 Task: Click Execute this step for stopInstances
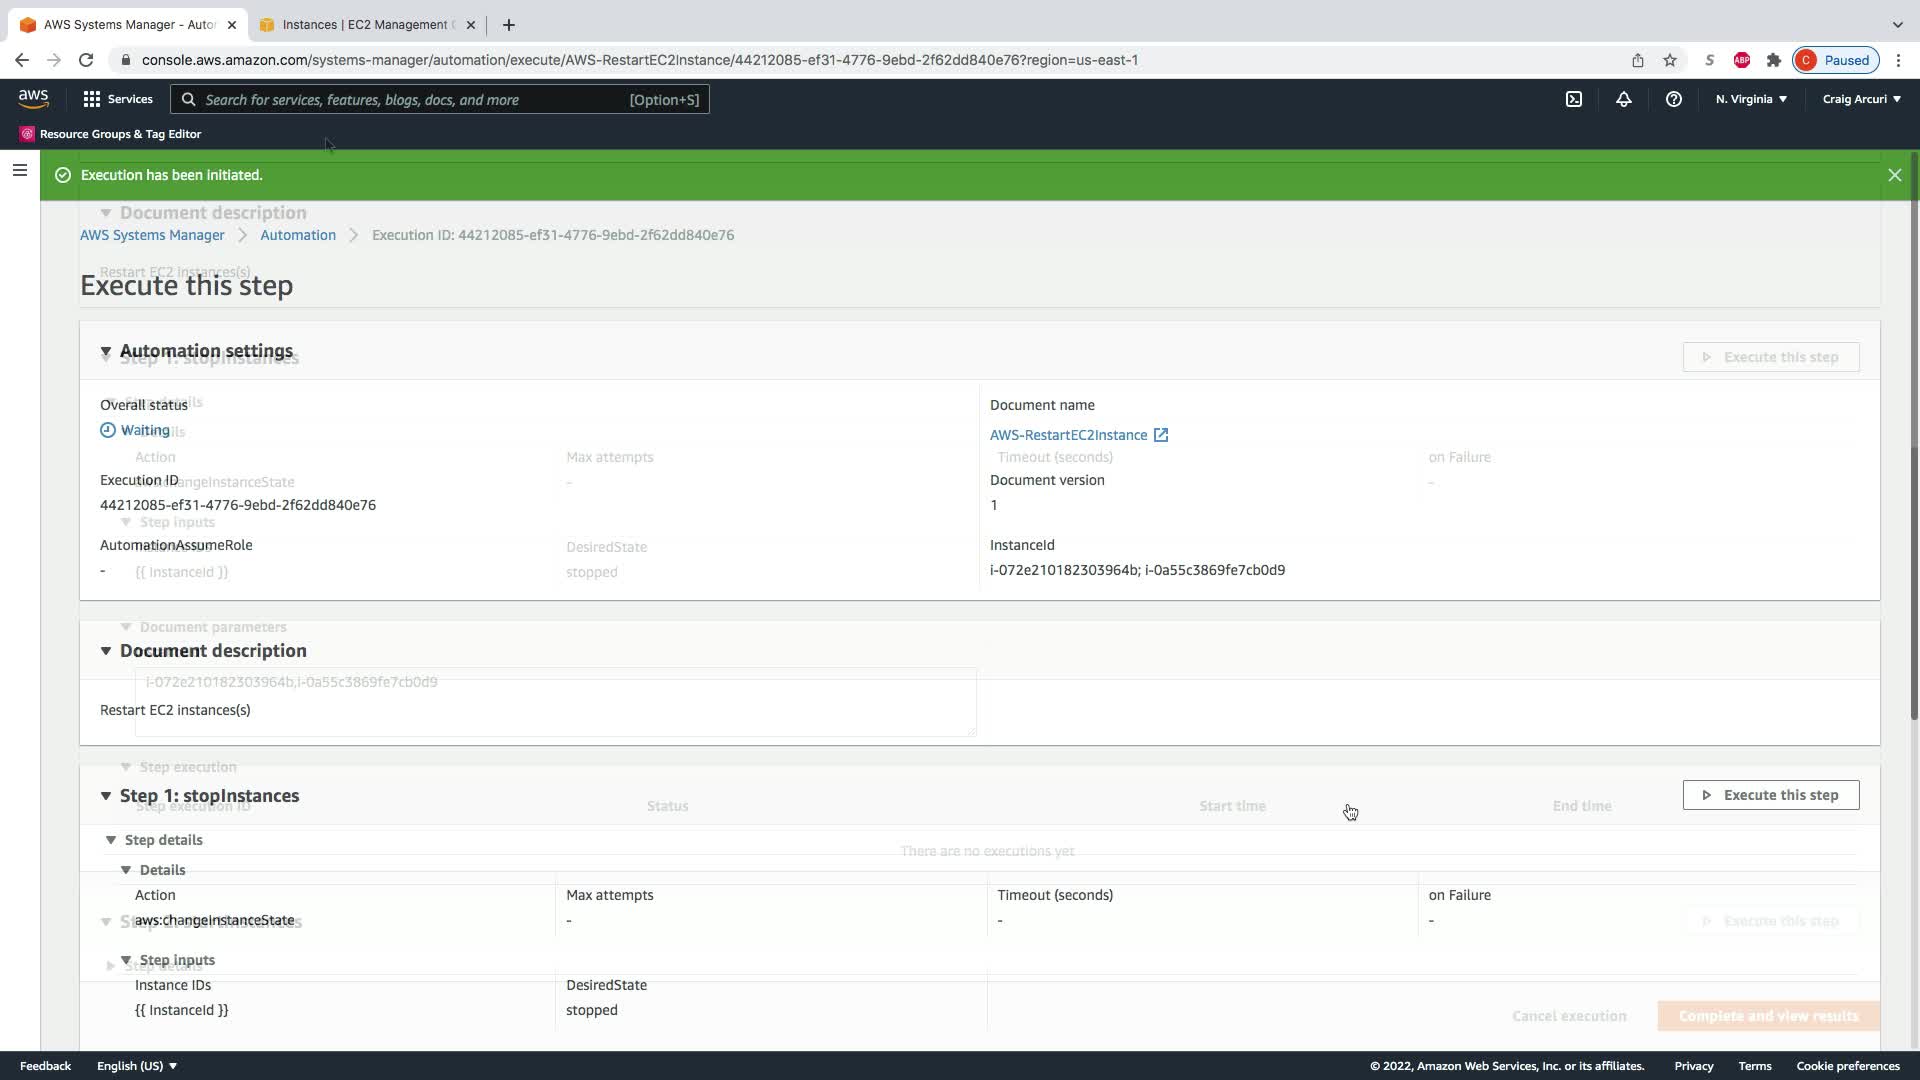tap(1770, 795)
